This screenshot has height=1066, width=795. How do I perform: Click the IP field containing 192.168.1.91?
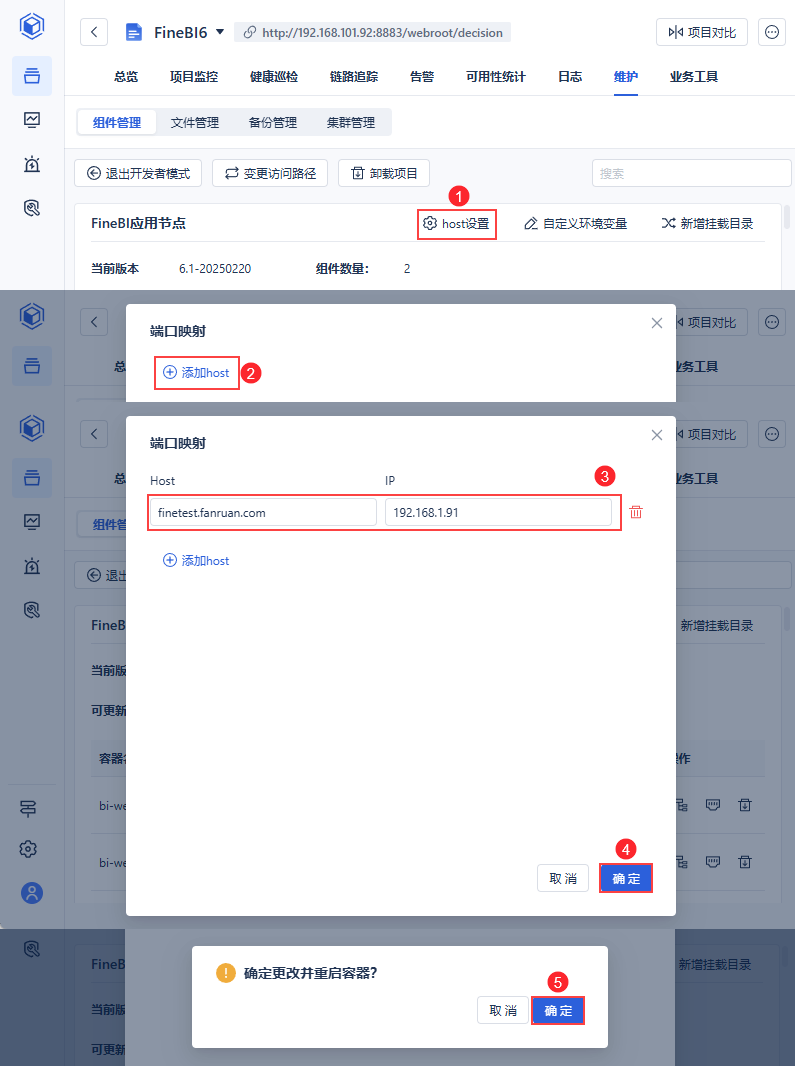tap(498, 513)
